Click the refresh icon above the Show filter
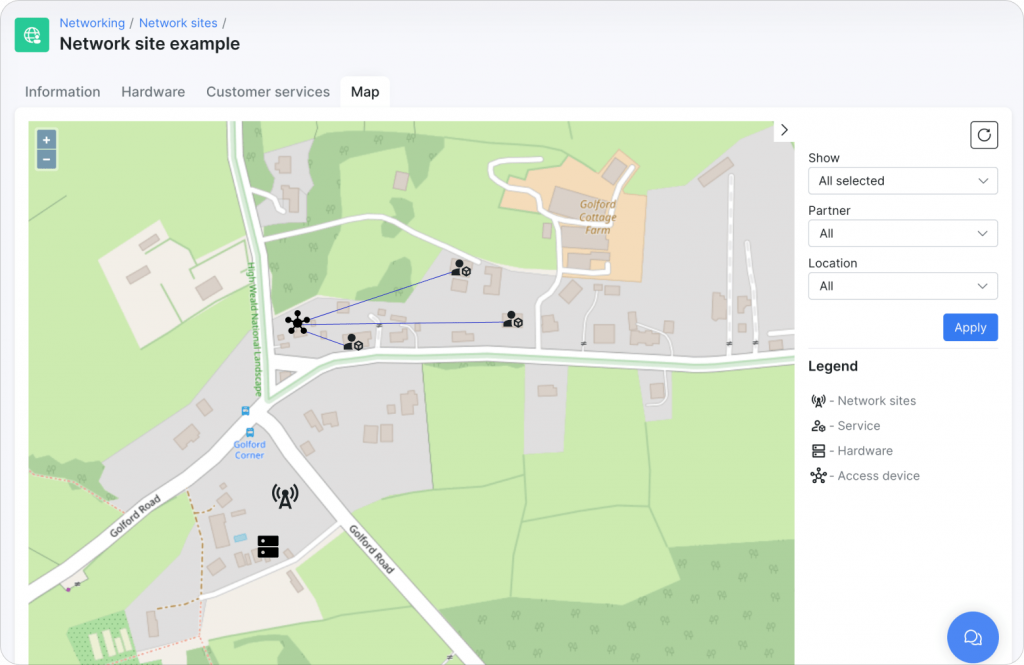Viewport: 1024px width, 665px height. (983, 134)
